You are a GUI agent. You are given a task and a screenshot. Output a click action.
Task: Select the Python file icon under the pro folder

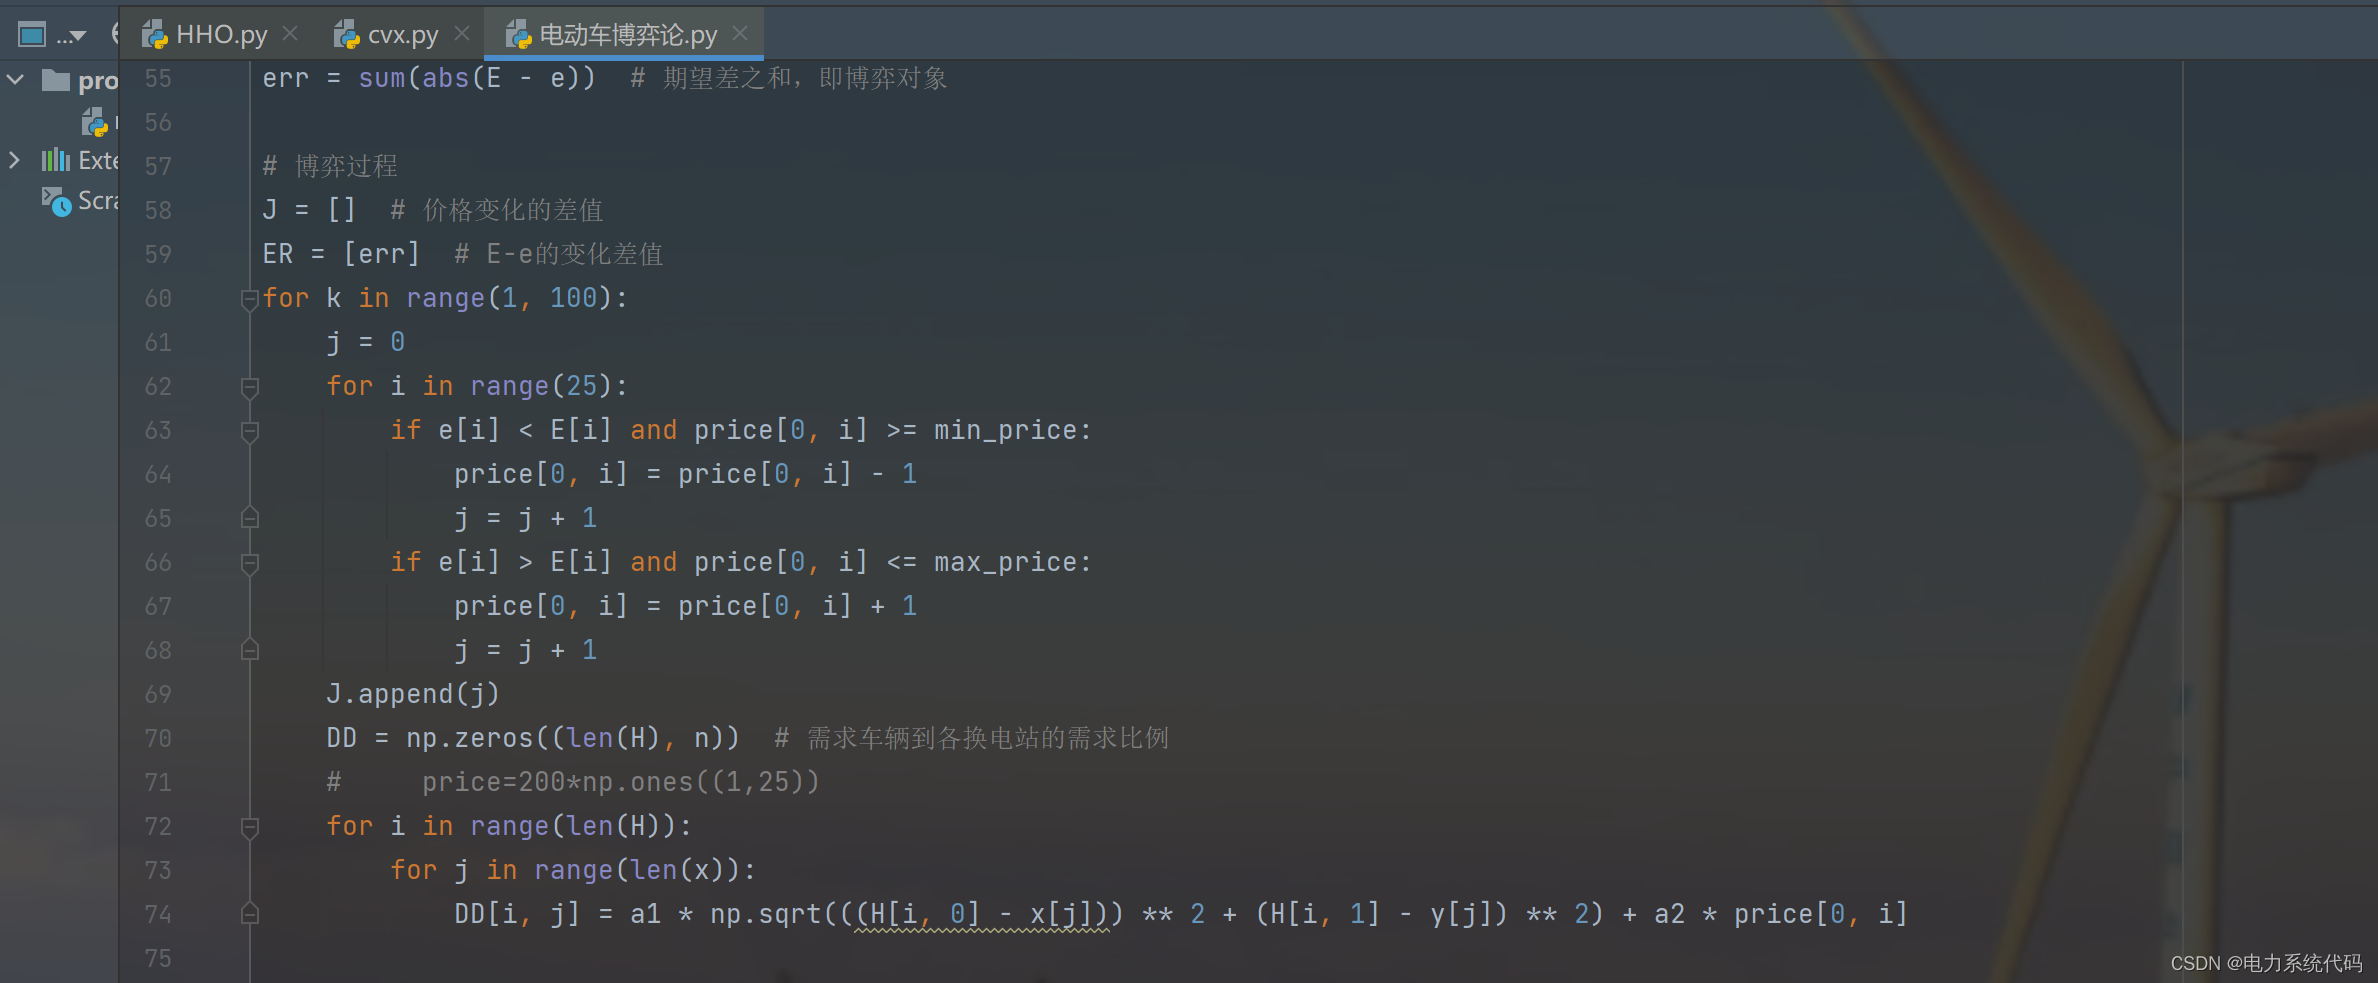[93, 122]
